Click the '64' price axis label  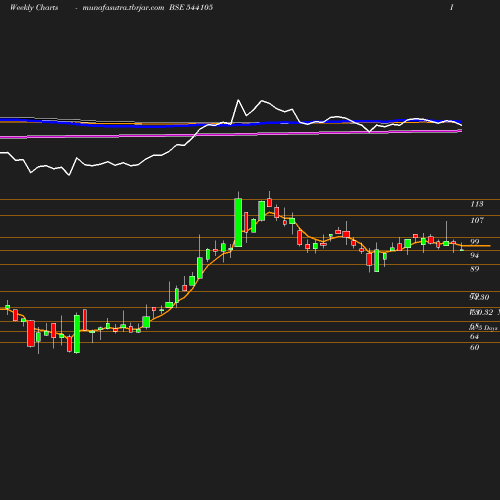click(474, 336)
